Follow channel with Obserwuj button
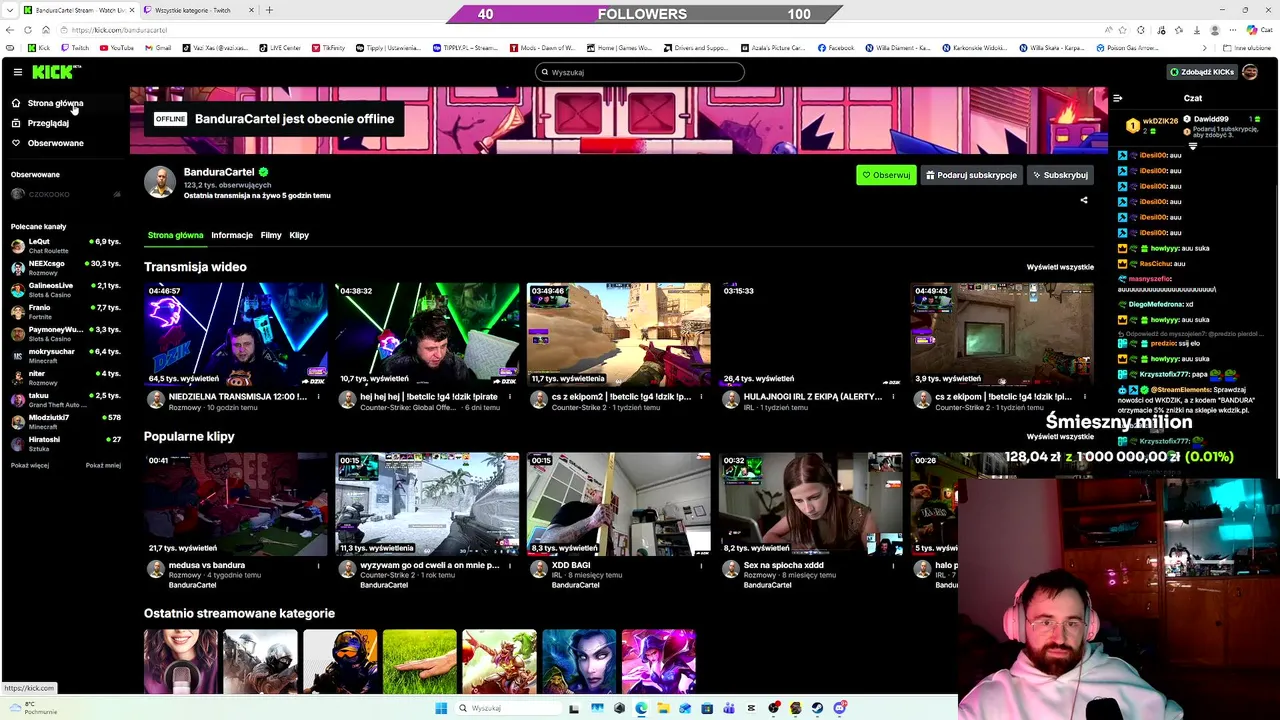The height and width of the screenshot is (720, 1280). click(886, 175)
